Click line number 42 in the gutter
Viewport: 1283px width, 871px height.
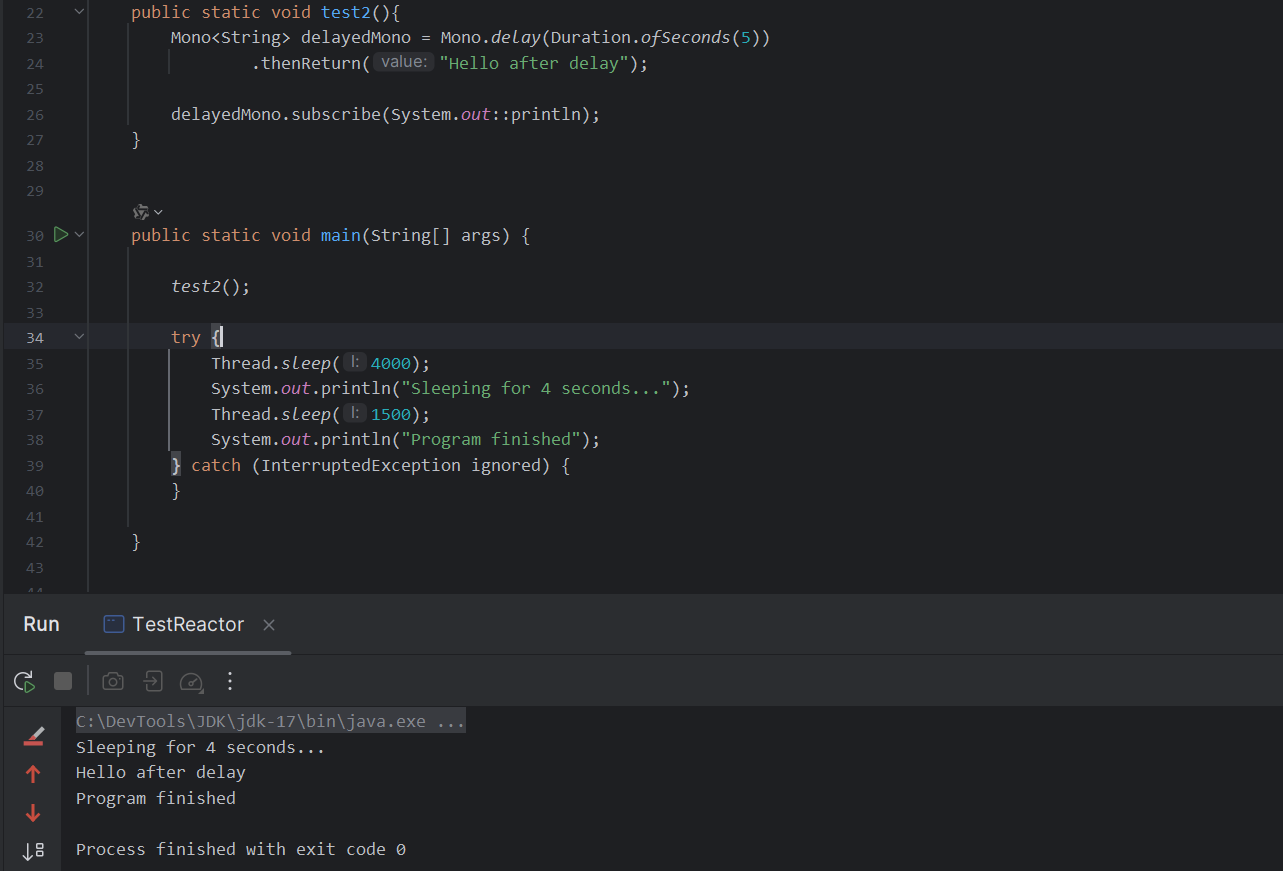[x=35, y=542]
